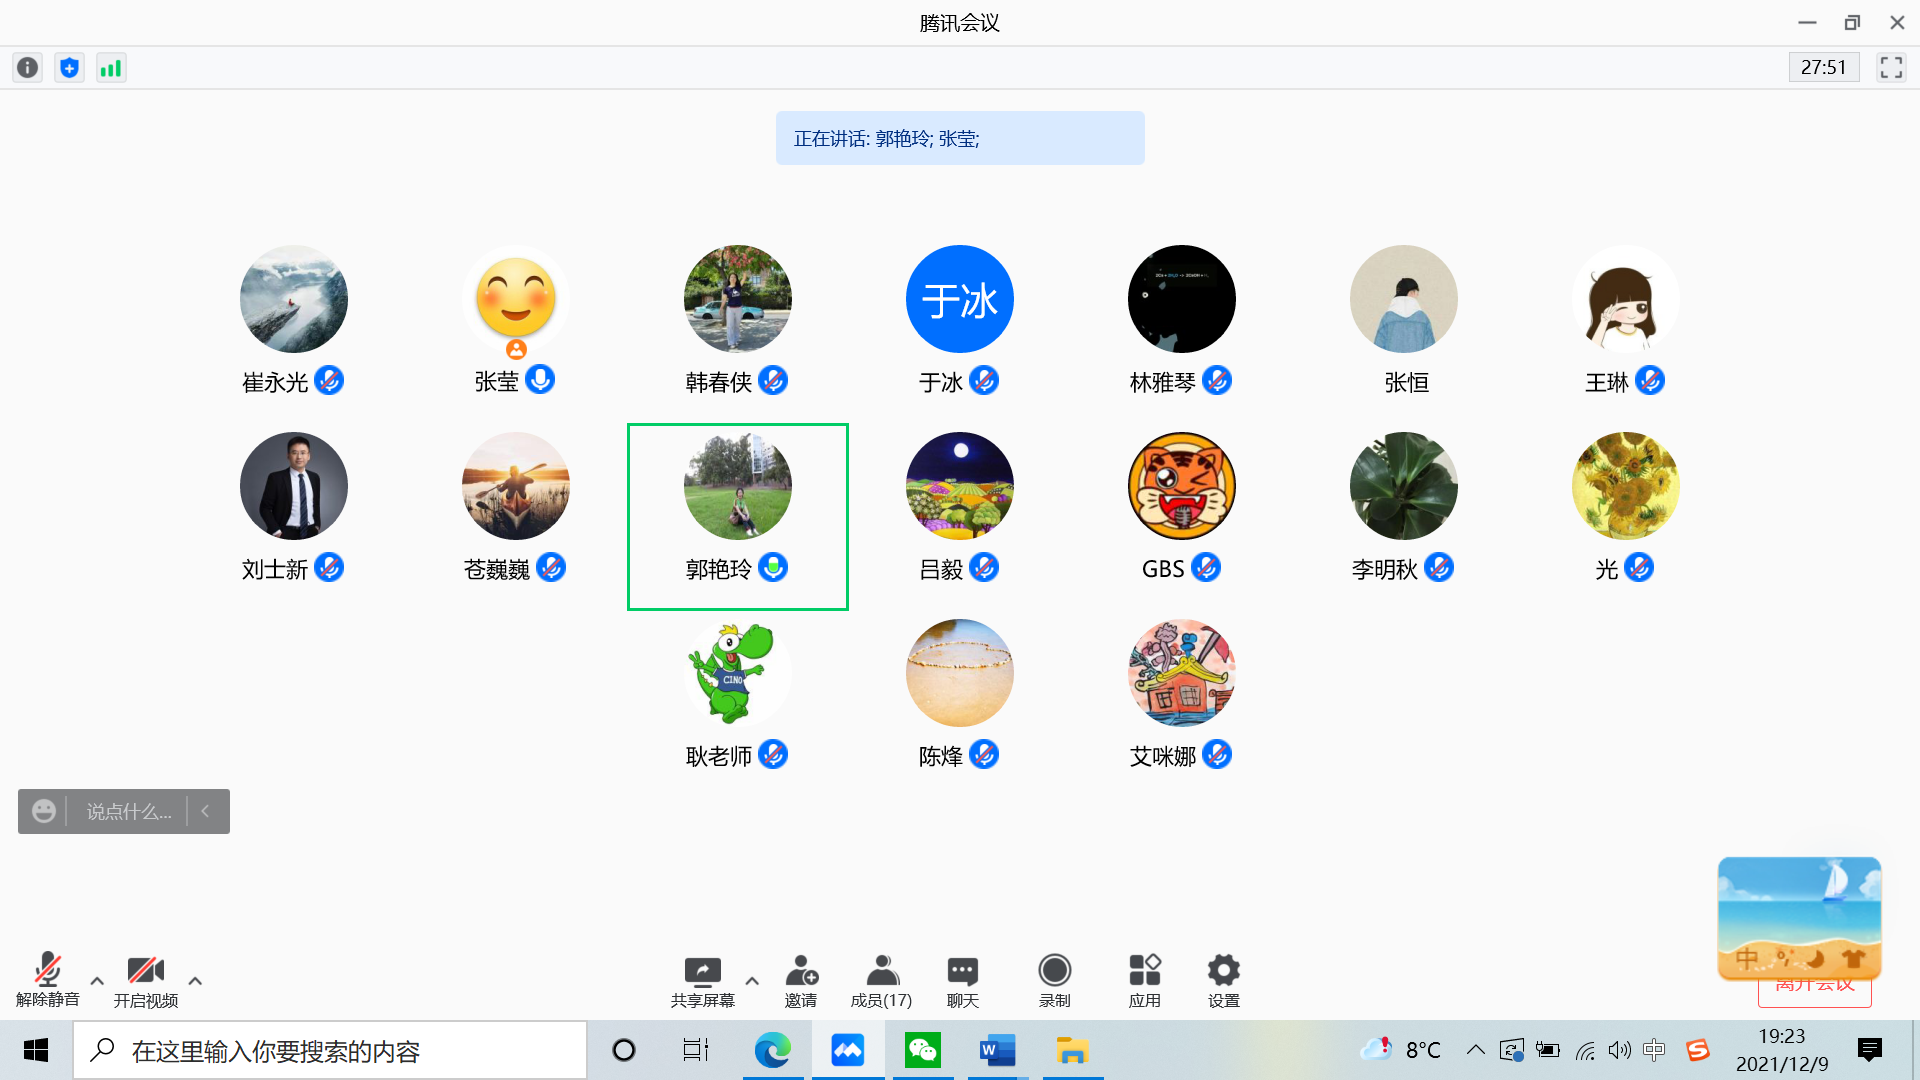
Task: Click 艾咪娜 muted mic icon
Action: (1217, 754)
